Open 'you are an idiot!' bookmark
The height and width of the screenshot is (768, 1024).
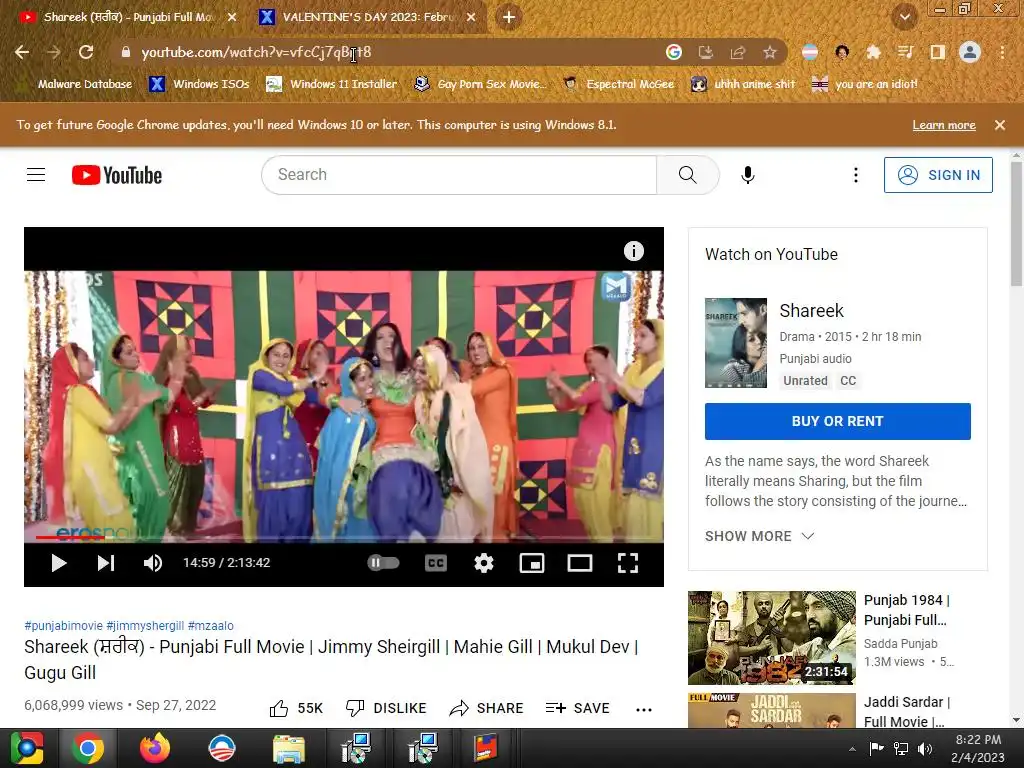[x=865, y=84]
